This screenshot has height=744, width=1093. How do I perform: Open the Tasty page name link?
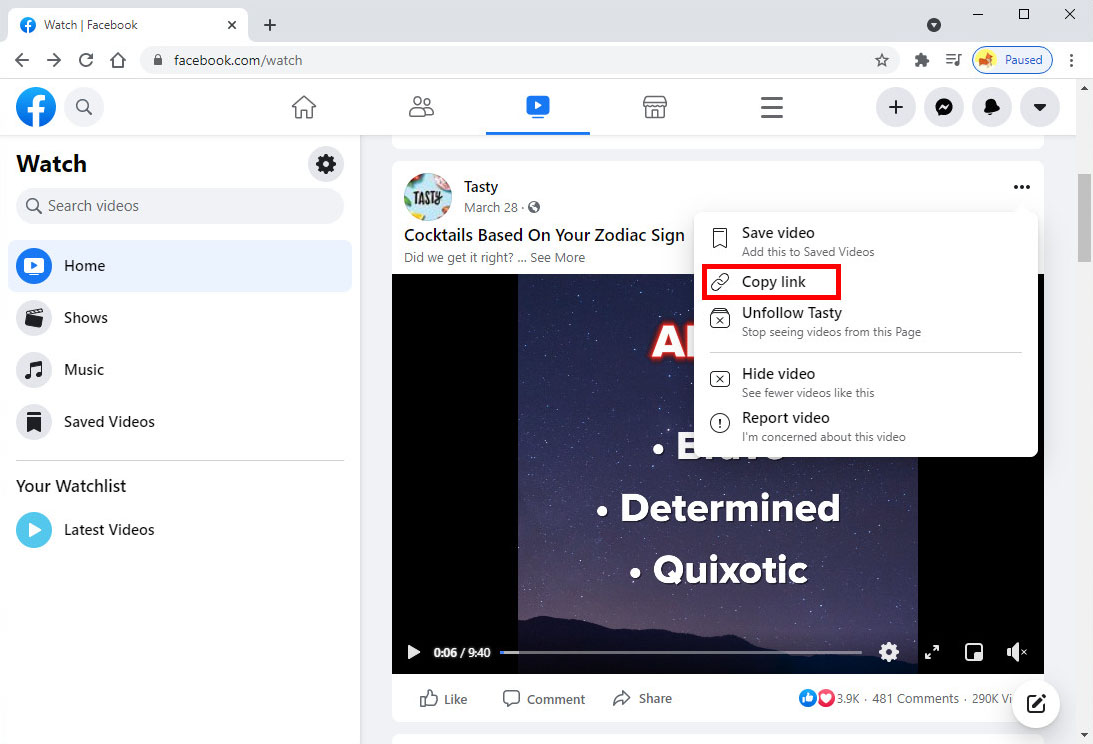(481, 187)
